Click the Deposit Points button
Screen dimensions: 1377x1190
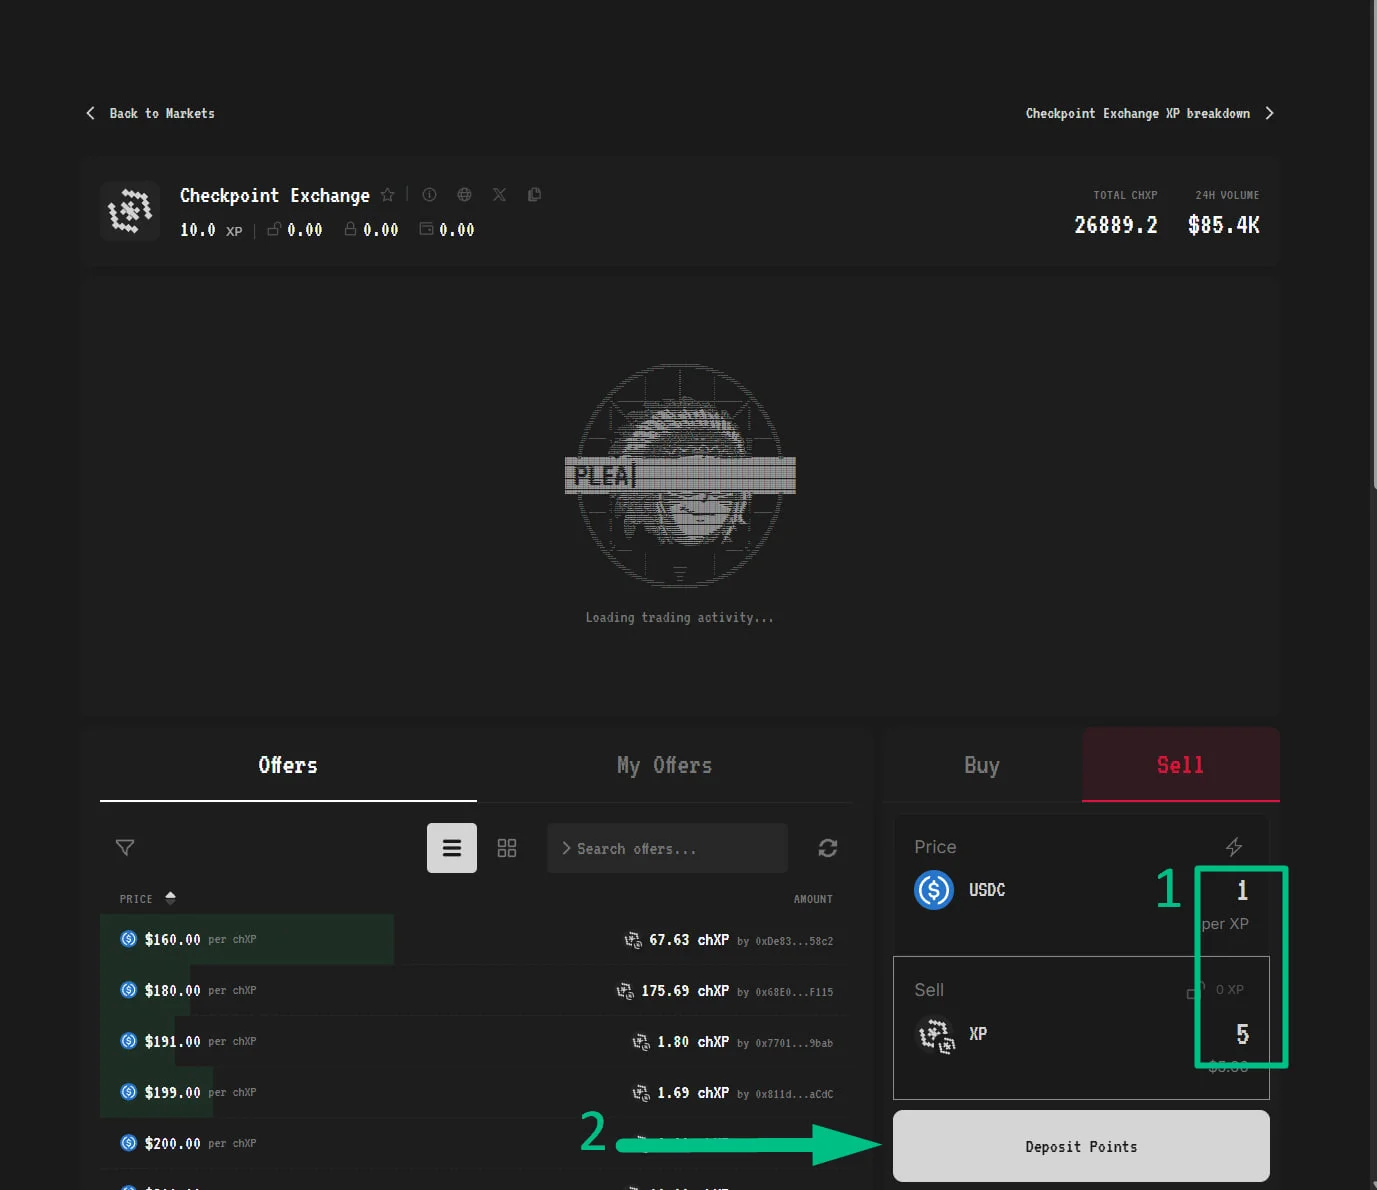pos(1081,1146)
